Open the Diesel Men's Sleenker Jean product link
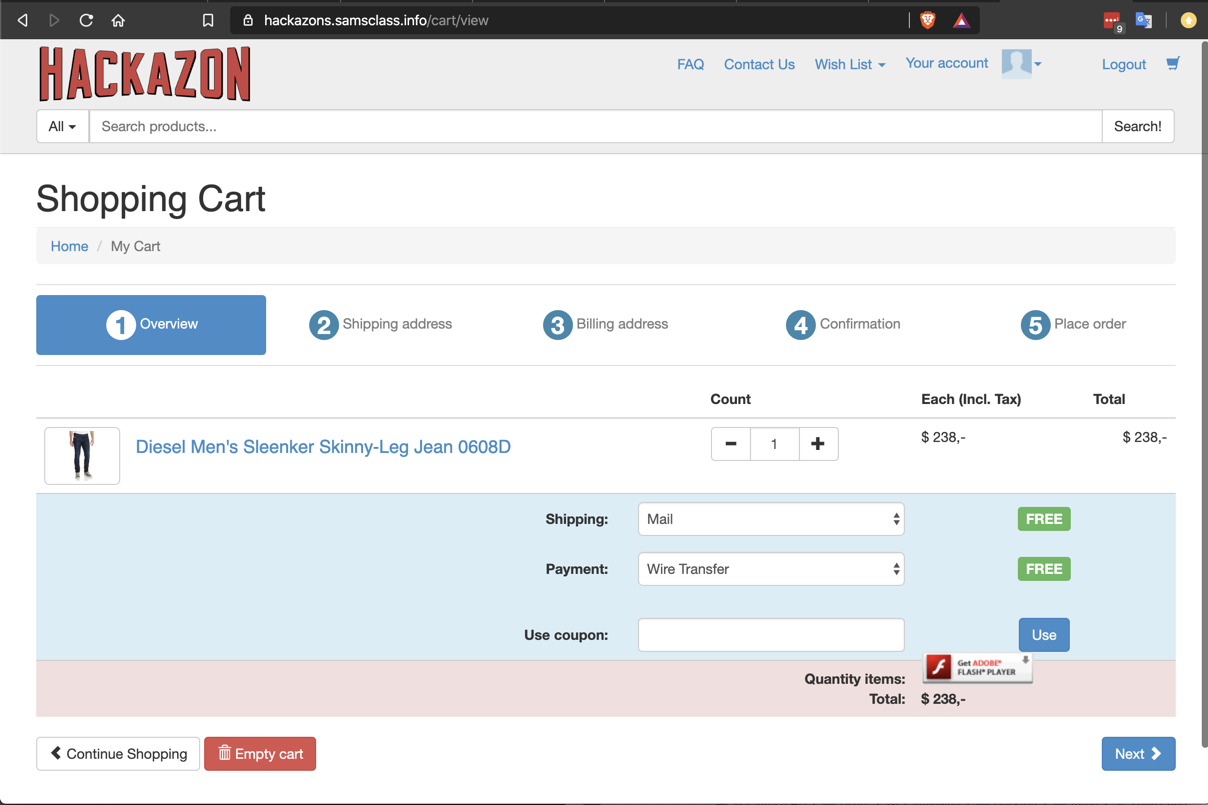 pyautogui.click(x=323, y=447)
